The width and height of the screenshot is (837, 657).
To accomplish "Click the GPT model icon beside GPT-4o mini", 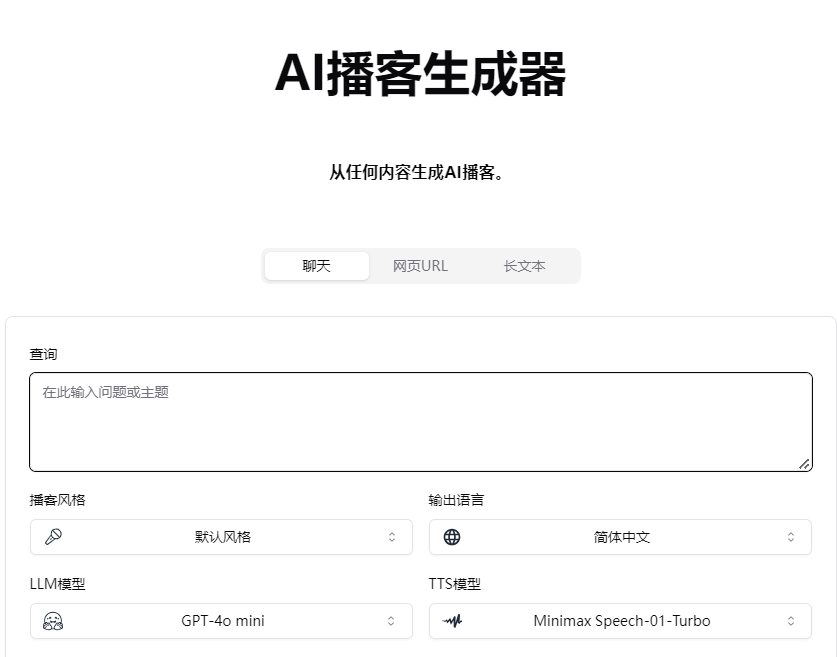I will tap(53, 621).
